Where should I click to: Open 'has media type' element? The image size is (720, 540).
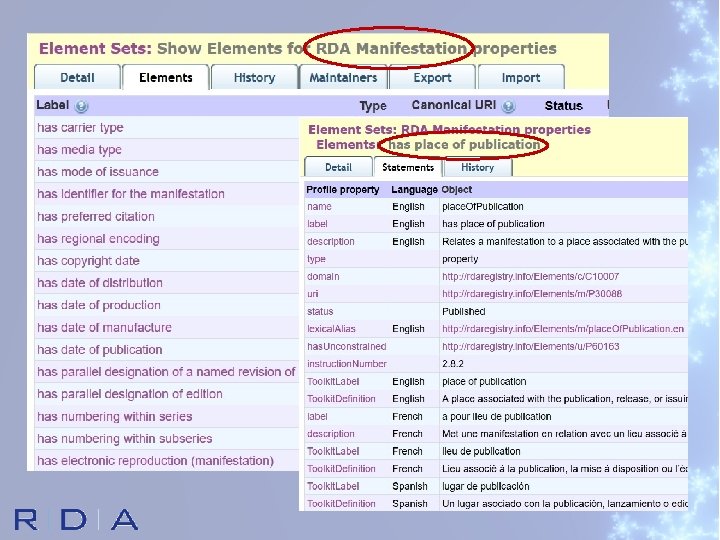tap(79, 150)
